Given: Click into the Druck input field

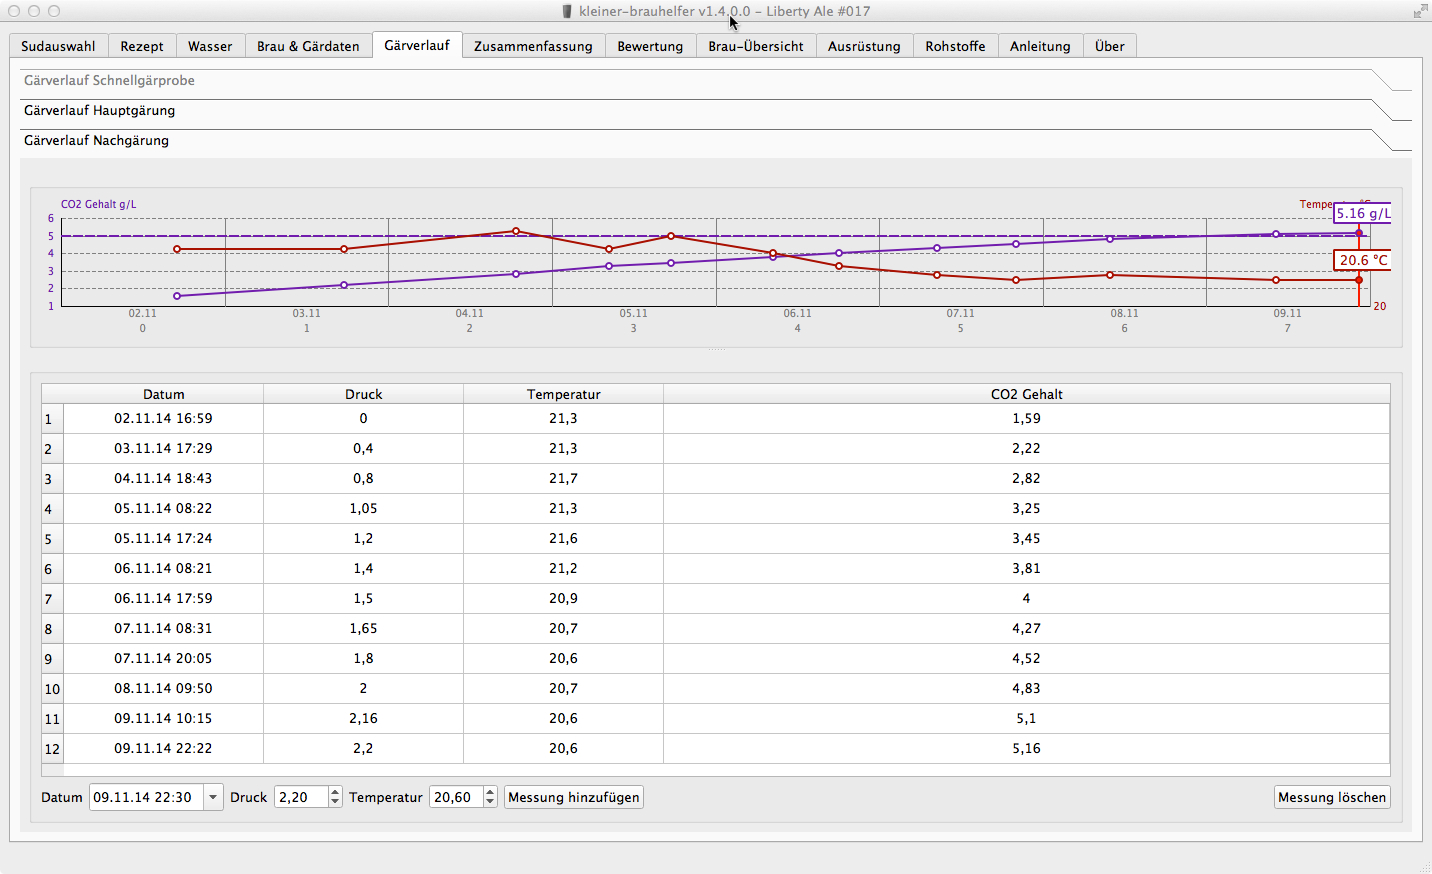Looking at the screenshot, I should pyautogui.click(x=300, y=797).
